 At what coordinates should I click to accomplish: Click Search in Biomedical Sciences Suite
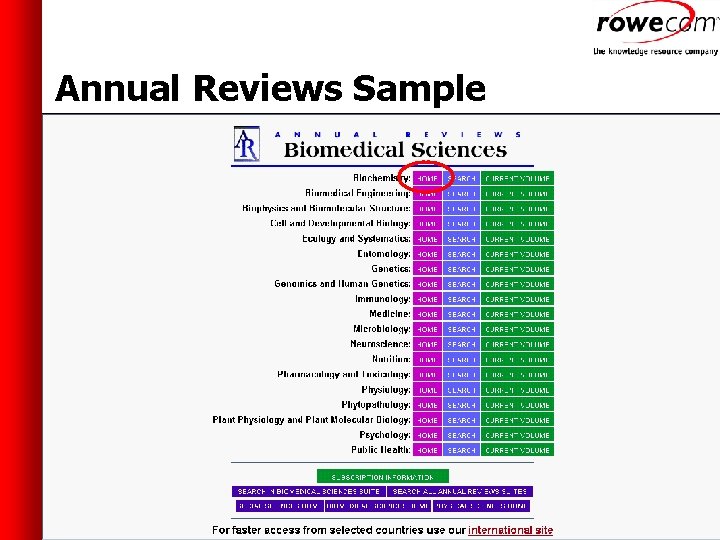(x=309, y=491)
